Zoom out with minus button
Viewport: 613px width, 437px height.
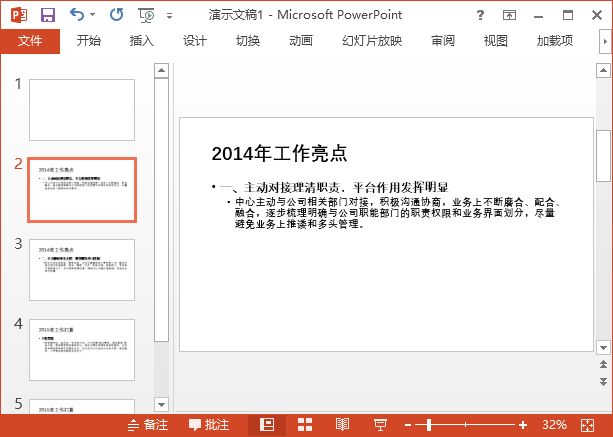tap(408, 425)
